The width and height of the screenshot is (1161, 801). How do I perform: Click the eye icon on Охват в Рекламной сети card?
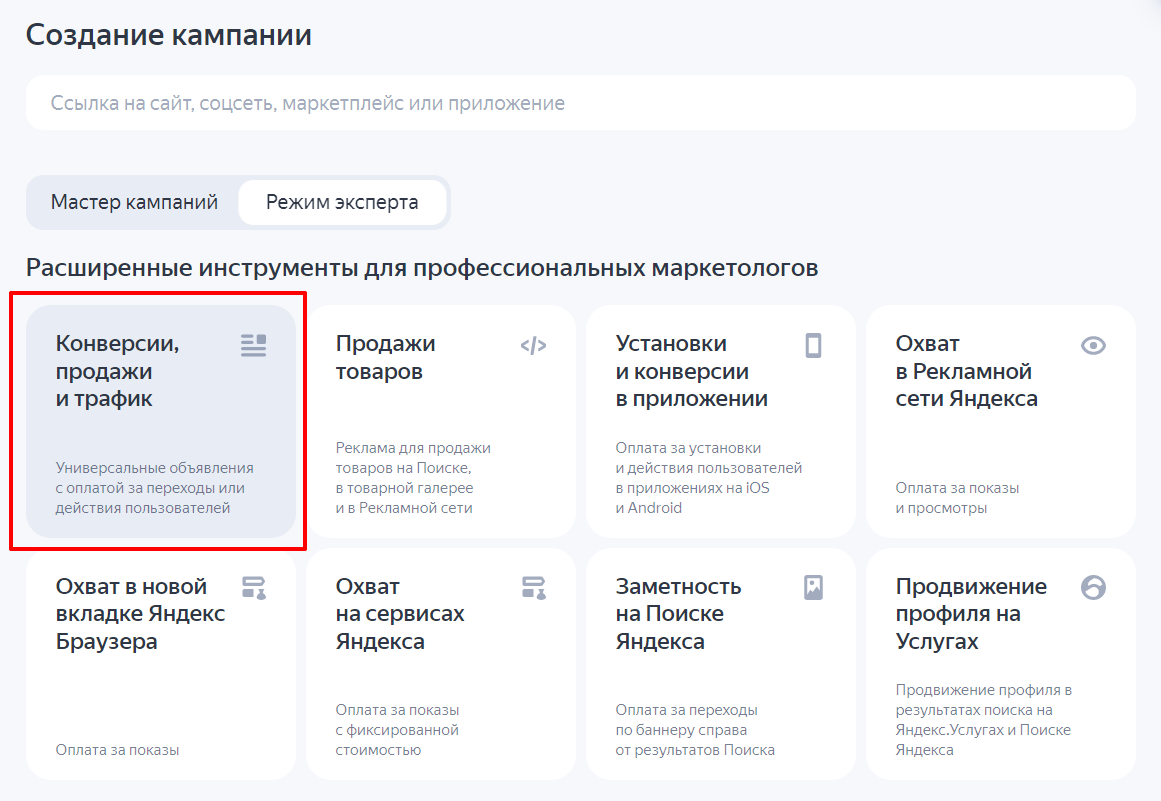point(1093,345)
